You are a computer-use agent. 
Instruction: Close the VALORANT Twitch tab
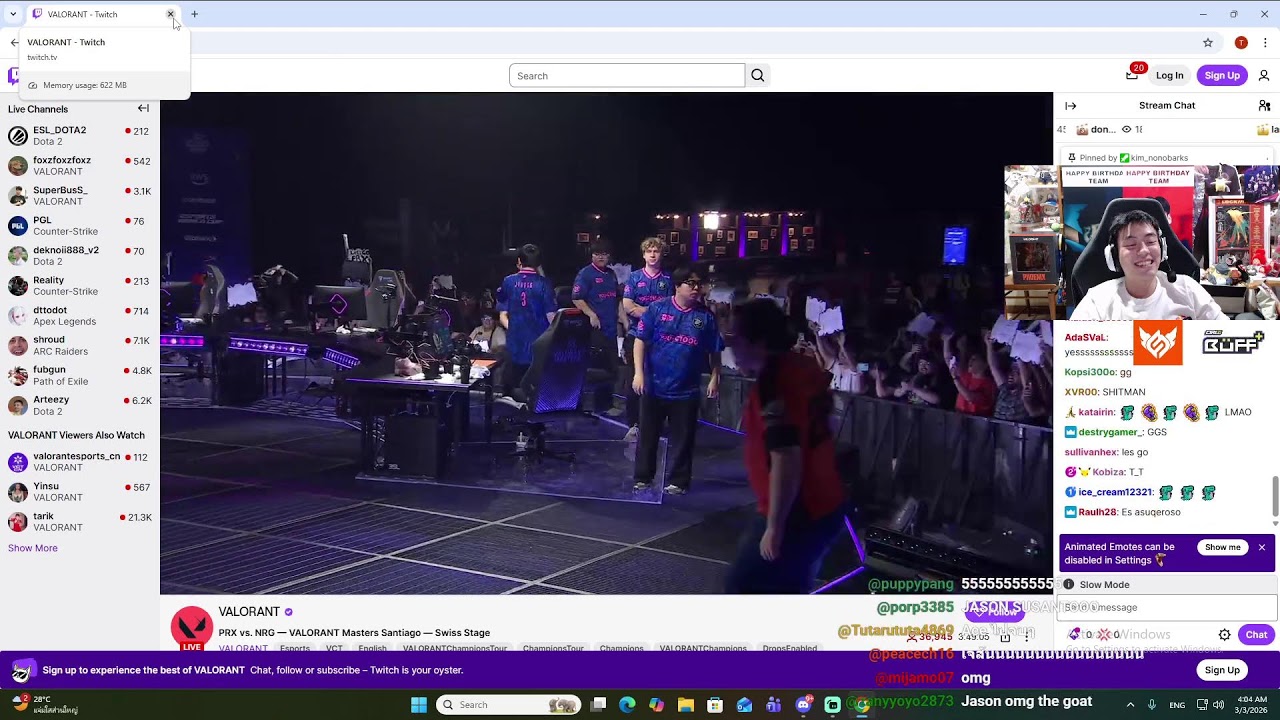[x=170, y=14]
